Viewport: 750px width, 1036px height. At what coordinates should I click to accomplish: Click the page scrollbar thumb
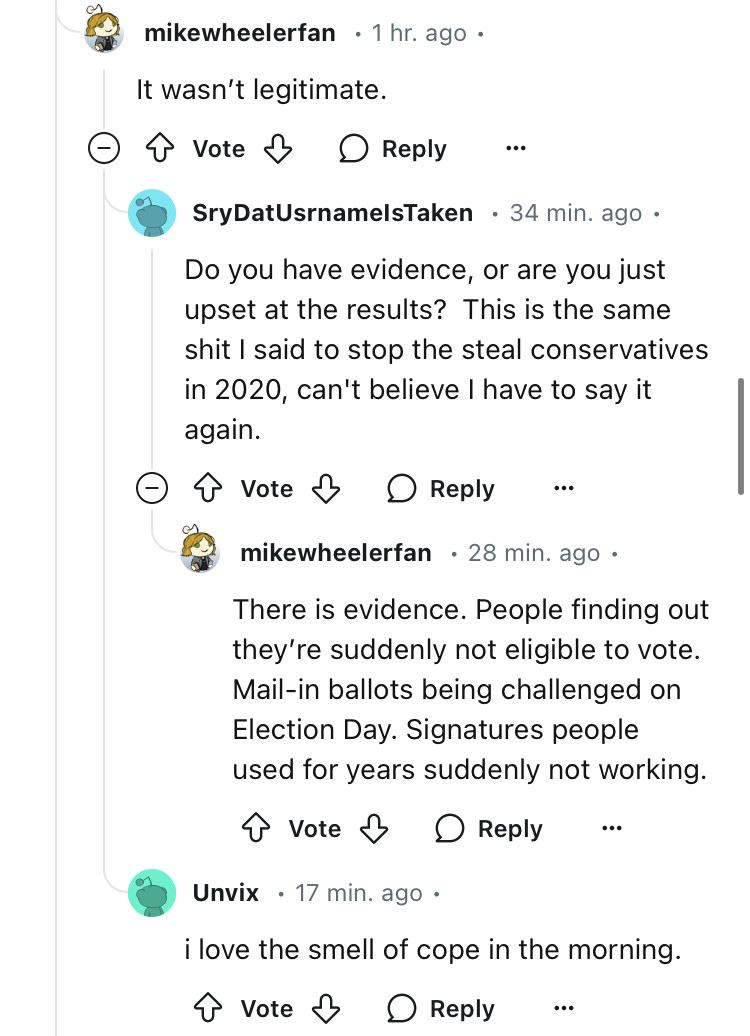pyautogui.click(x=740, y=435)
